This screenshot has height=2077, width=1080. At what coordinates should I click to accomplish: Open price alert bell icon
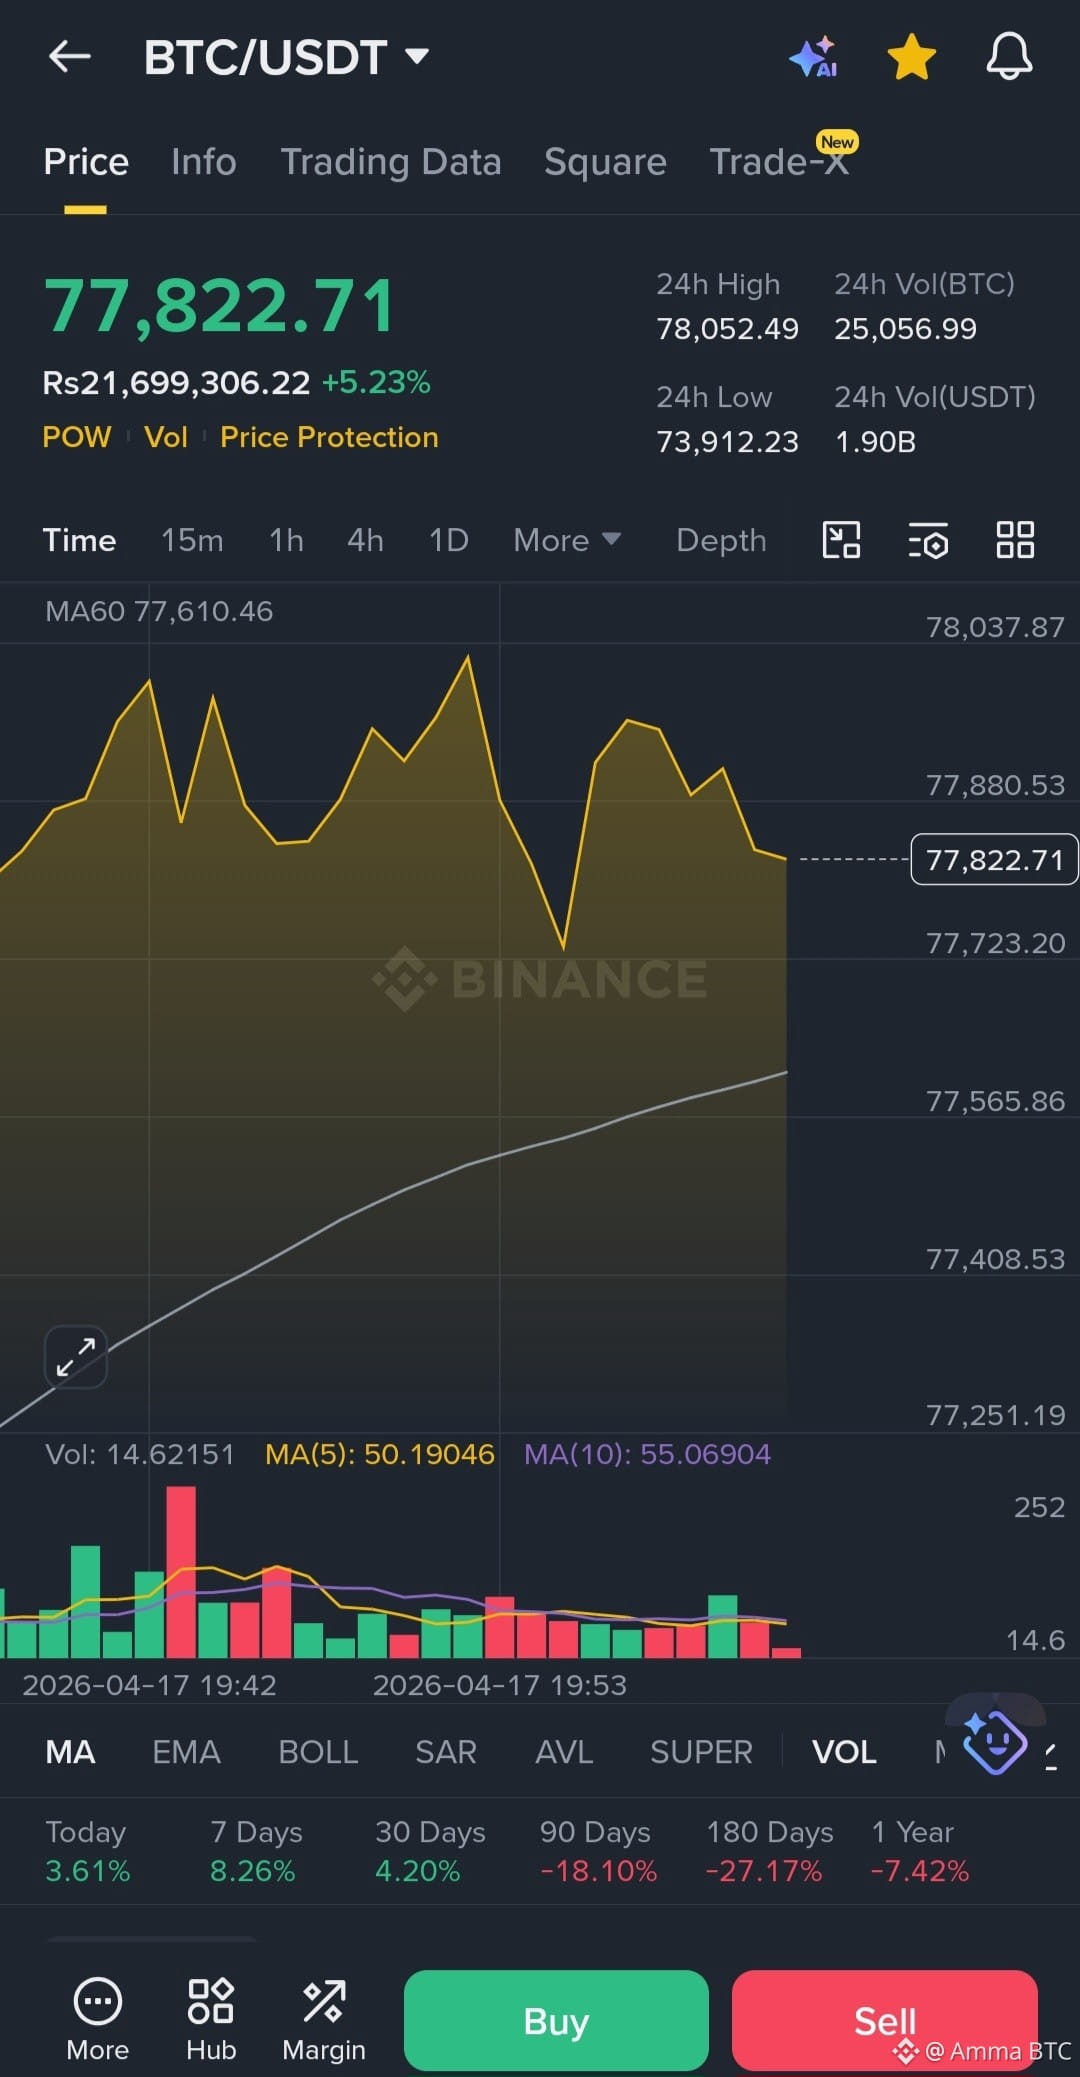pyautogui.click(x=1009, y=57)
